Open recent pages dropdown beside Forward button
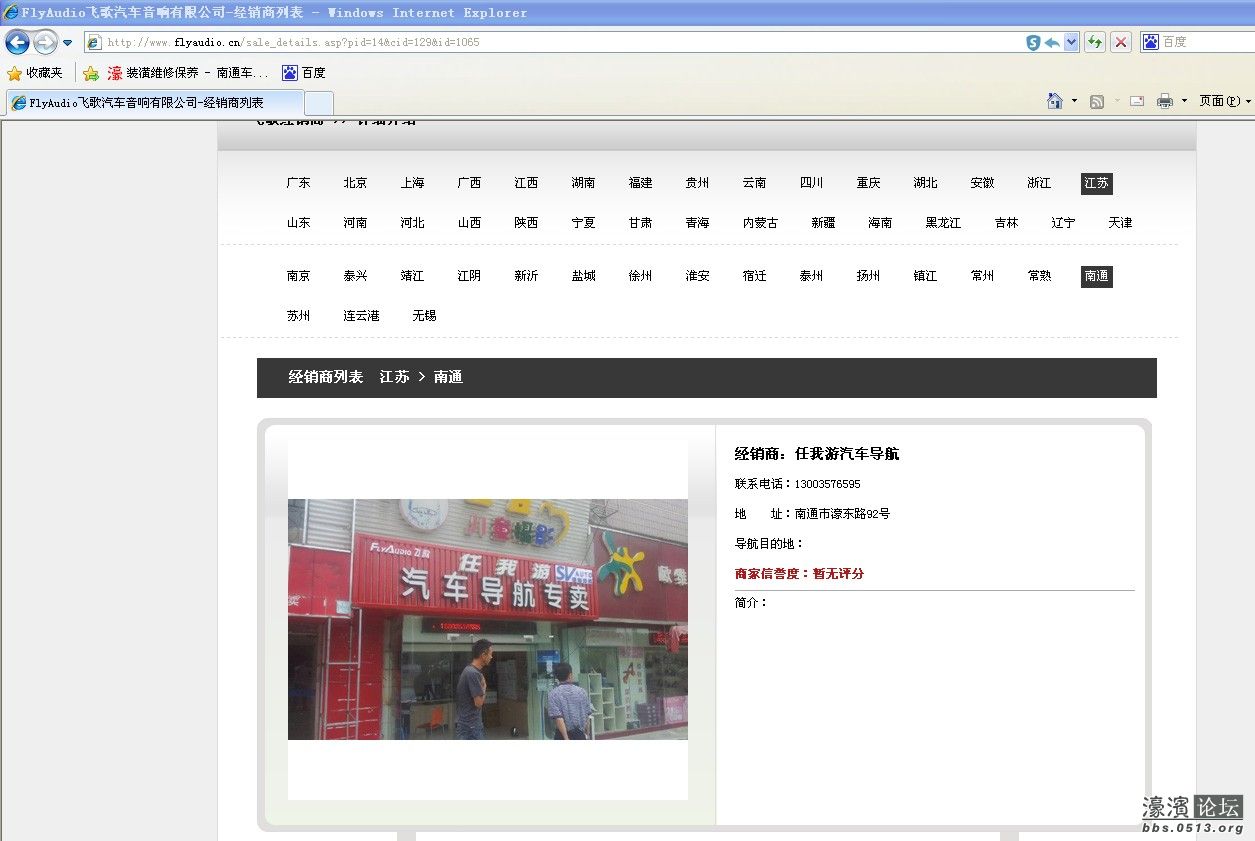The image size is (1255, 841). (68, 43)
